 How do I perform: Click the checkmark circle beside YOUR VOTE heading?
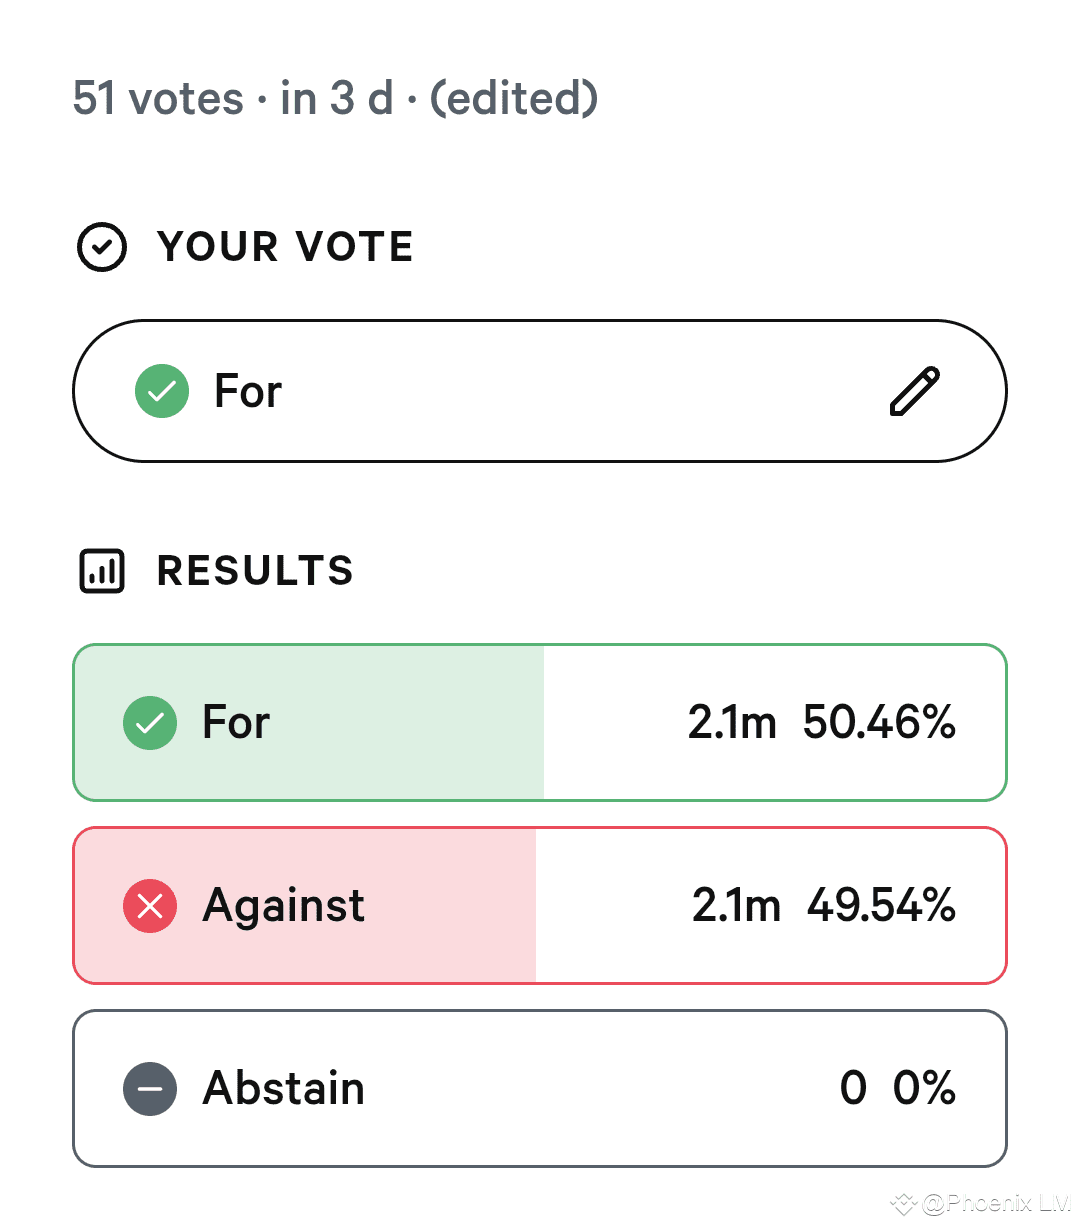[101, 247]
